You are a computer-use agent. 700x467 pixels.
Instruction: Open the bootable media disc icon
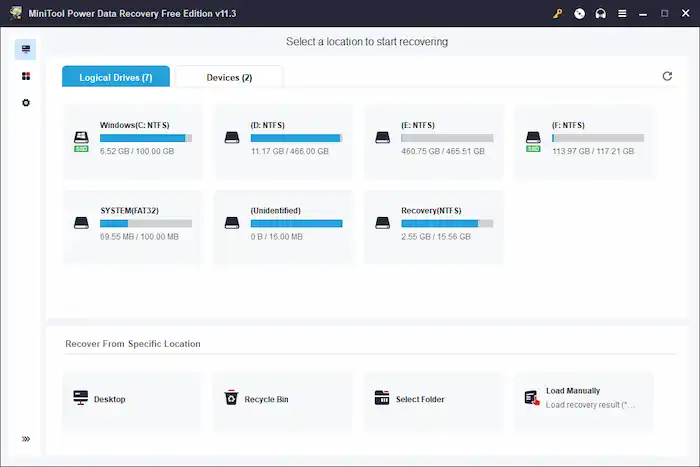[579, 13]
